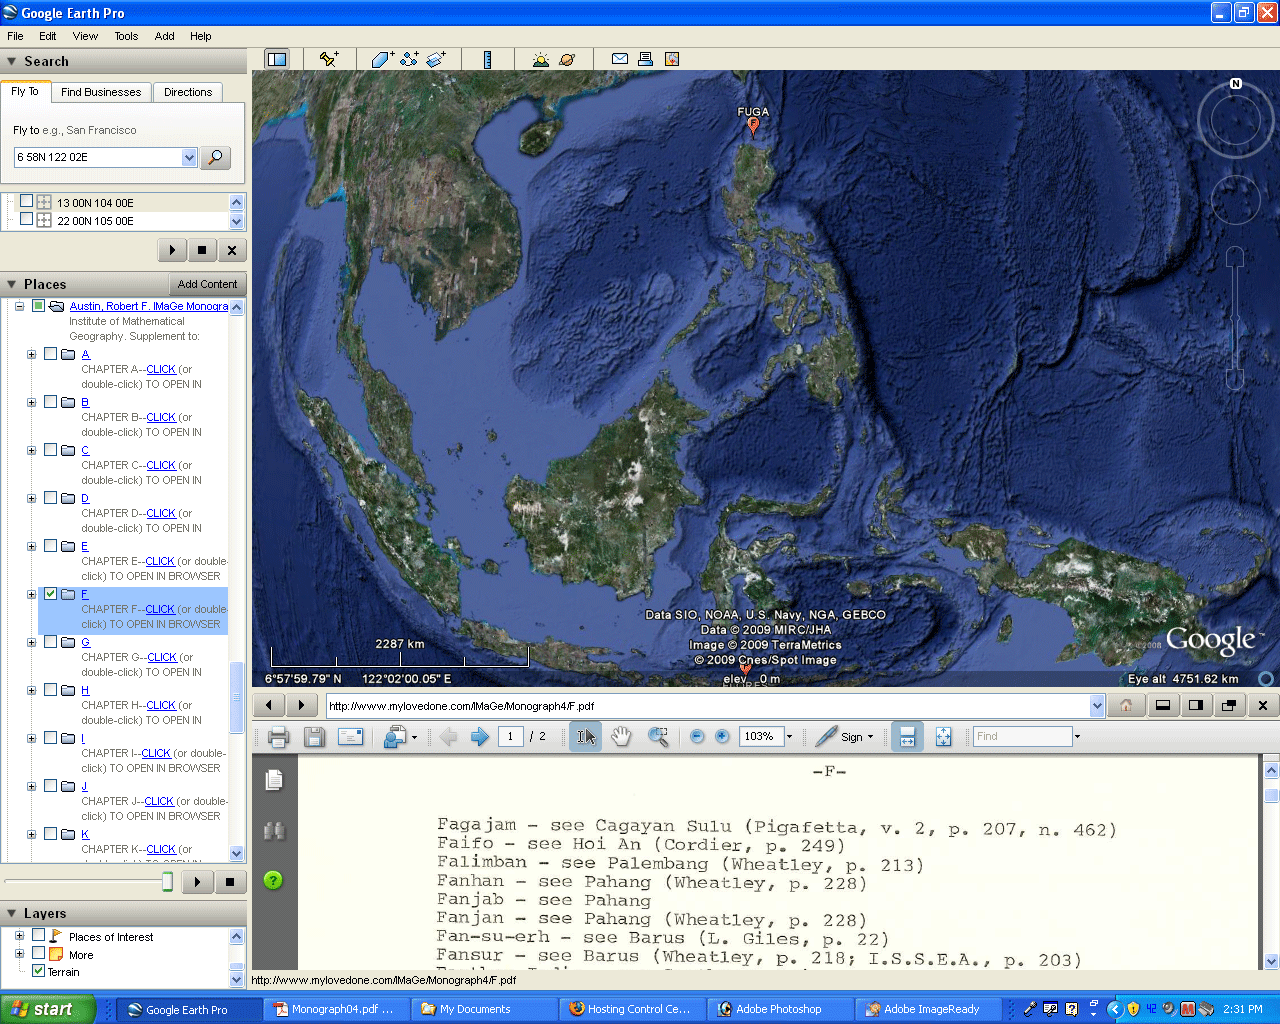Open the PDF Sign button menu
1280x1024 pixels.
(x=845, y=737)
